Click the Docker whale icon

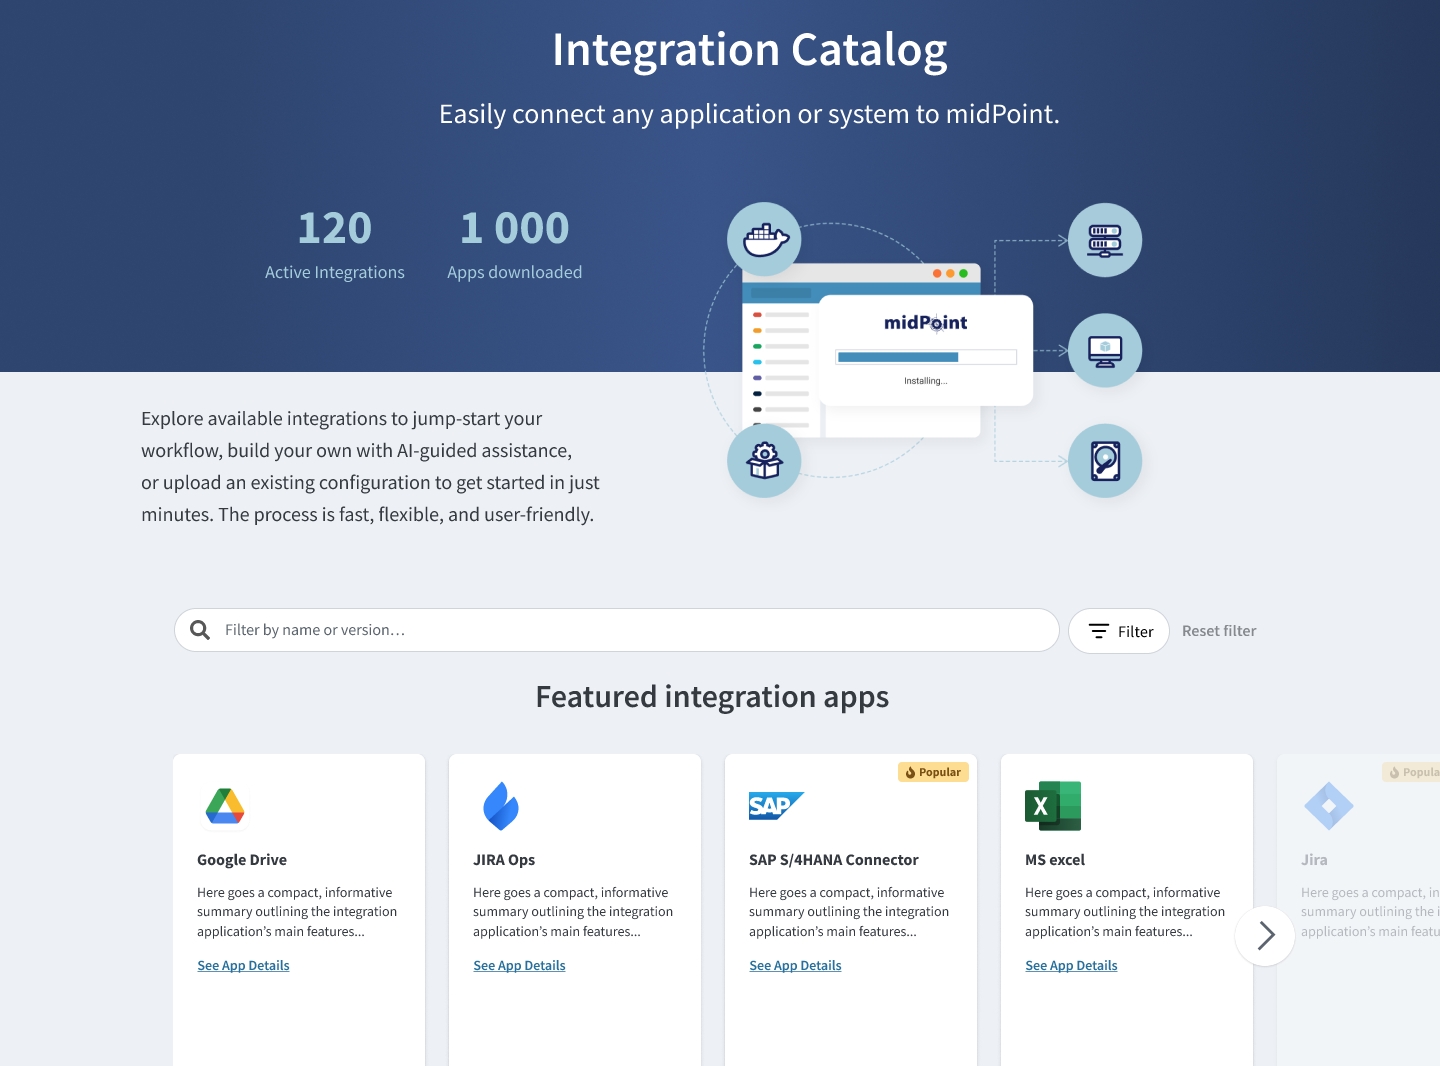coord(765,240)
